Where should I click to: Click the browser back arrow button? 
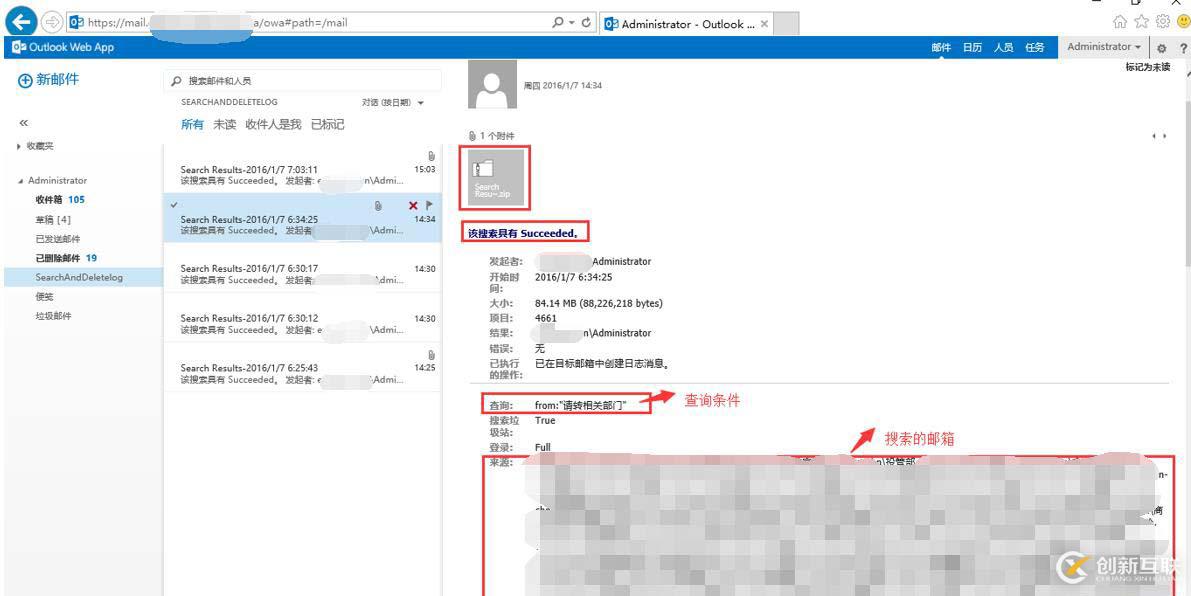(x=21, y=21)
